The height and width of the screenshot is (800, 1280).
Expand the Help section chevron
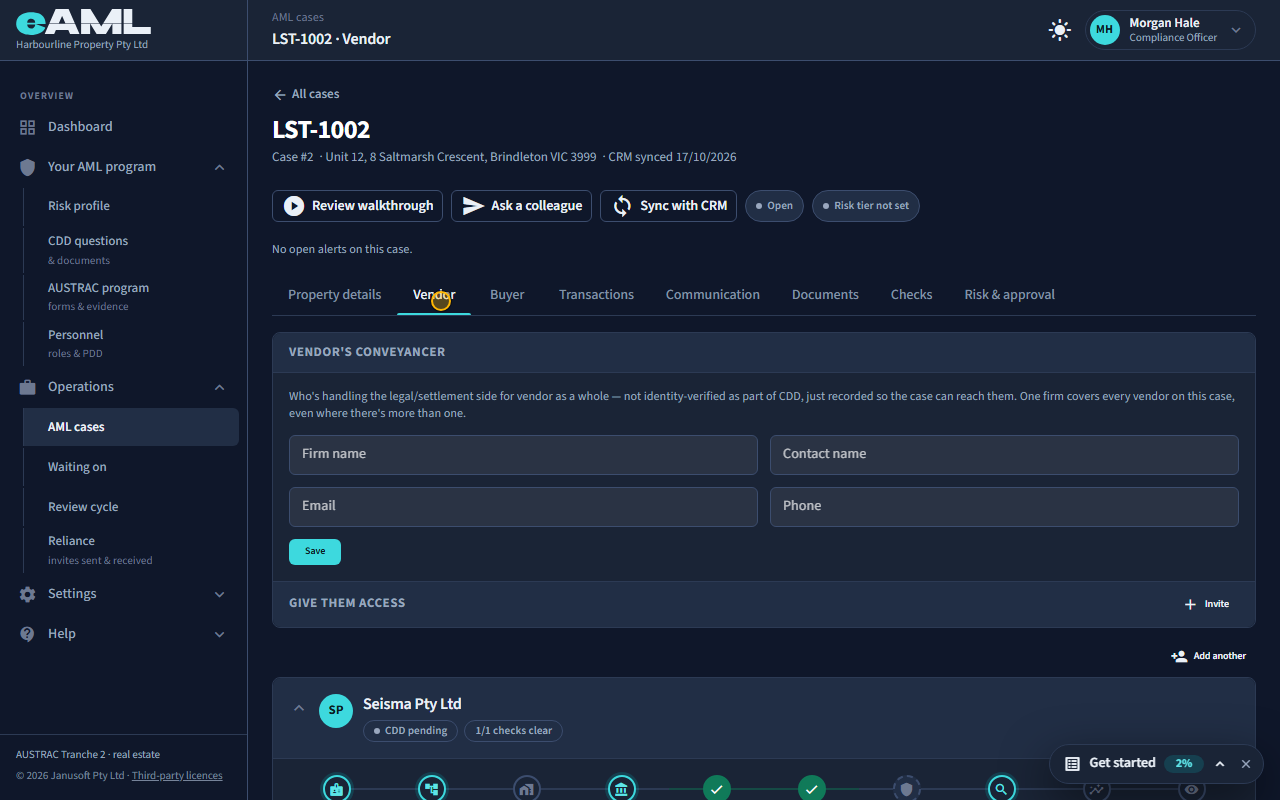(219, 634)
